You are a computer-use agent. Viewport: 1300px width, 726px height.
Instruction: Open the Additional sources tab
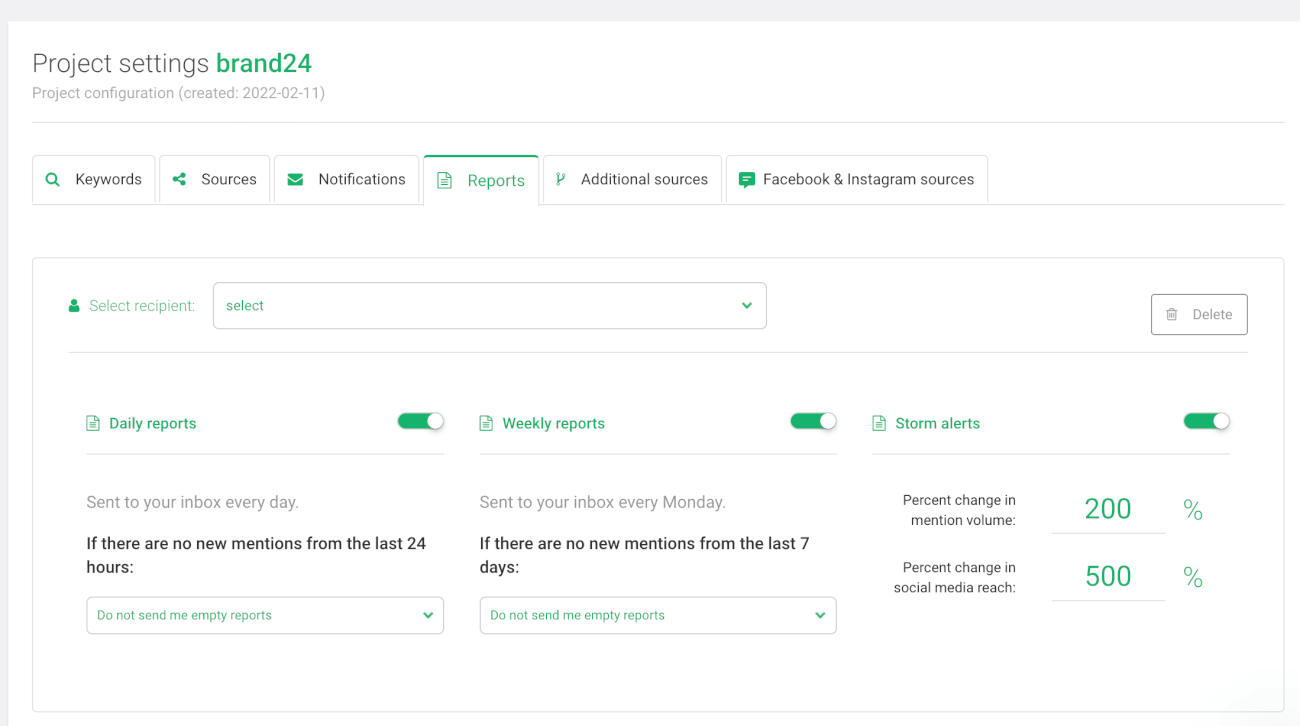point(632,179)
